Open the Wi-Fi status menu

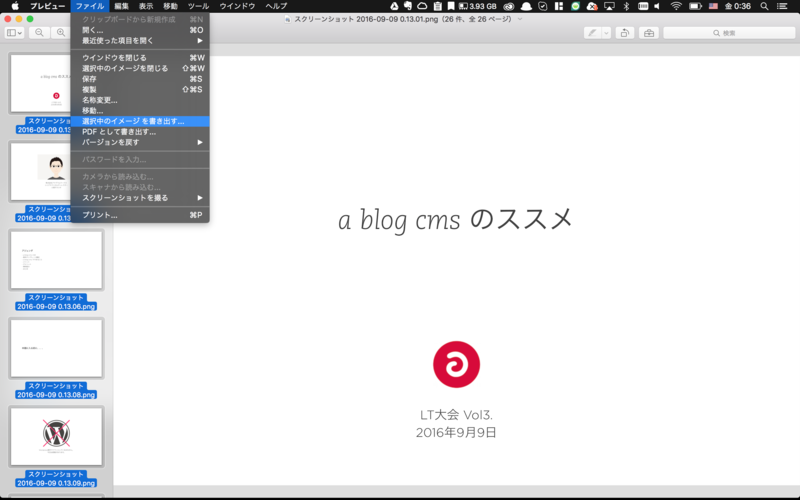coord(676,6)
